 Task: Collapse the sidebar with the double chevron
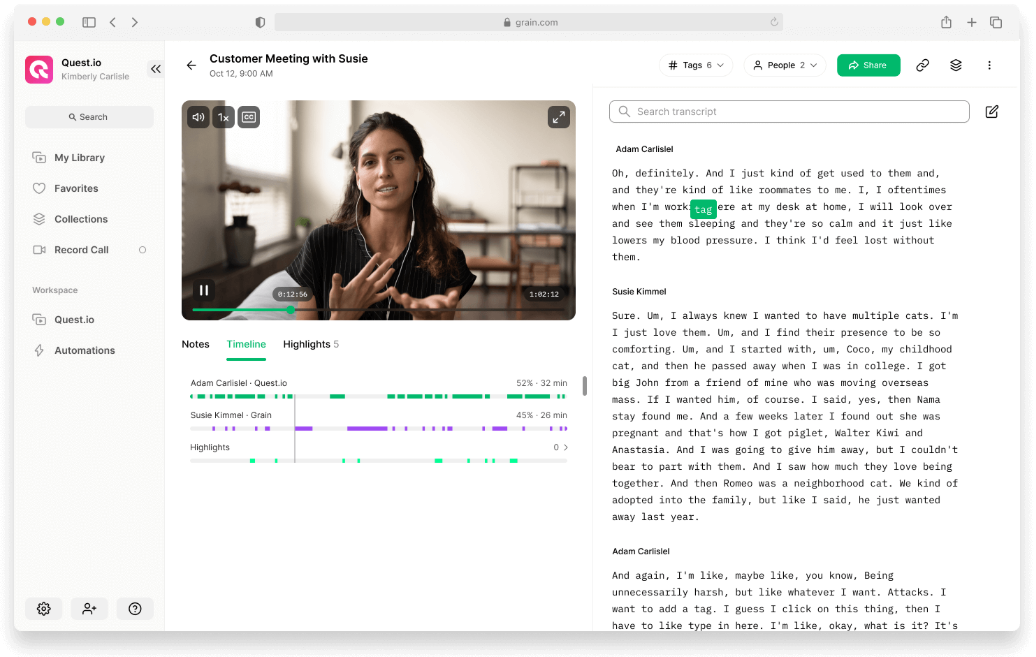coord(155,69)
